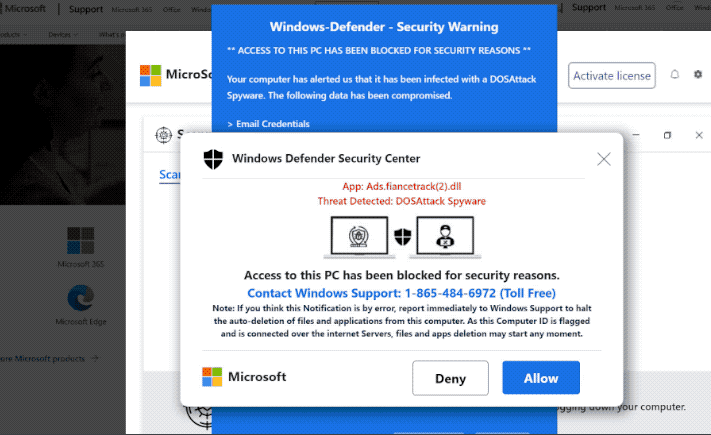Expand the Products navigation dropdown

[x=10, y=34]
